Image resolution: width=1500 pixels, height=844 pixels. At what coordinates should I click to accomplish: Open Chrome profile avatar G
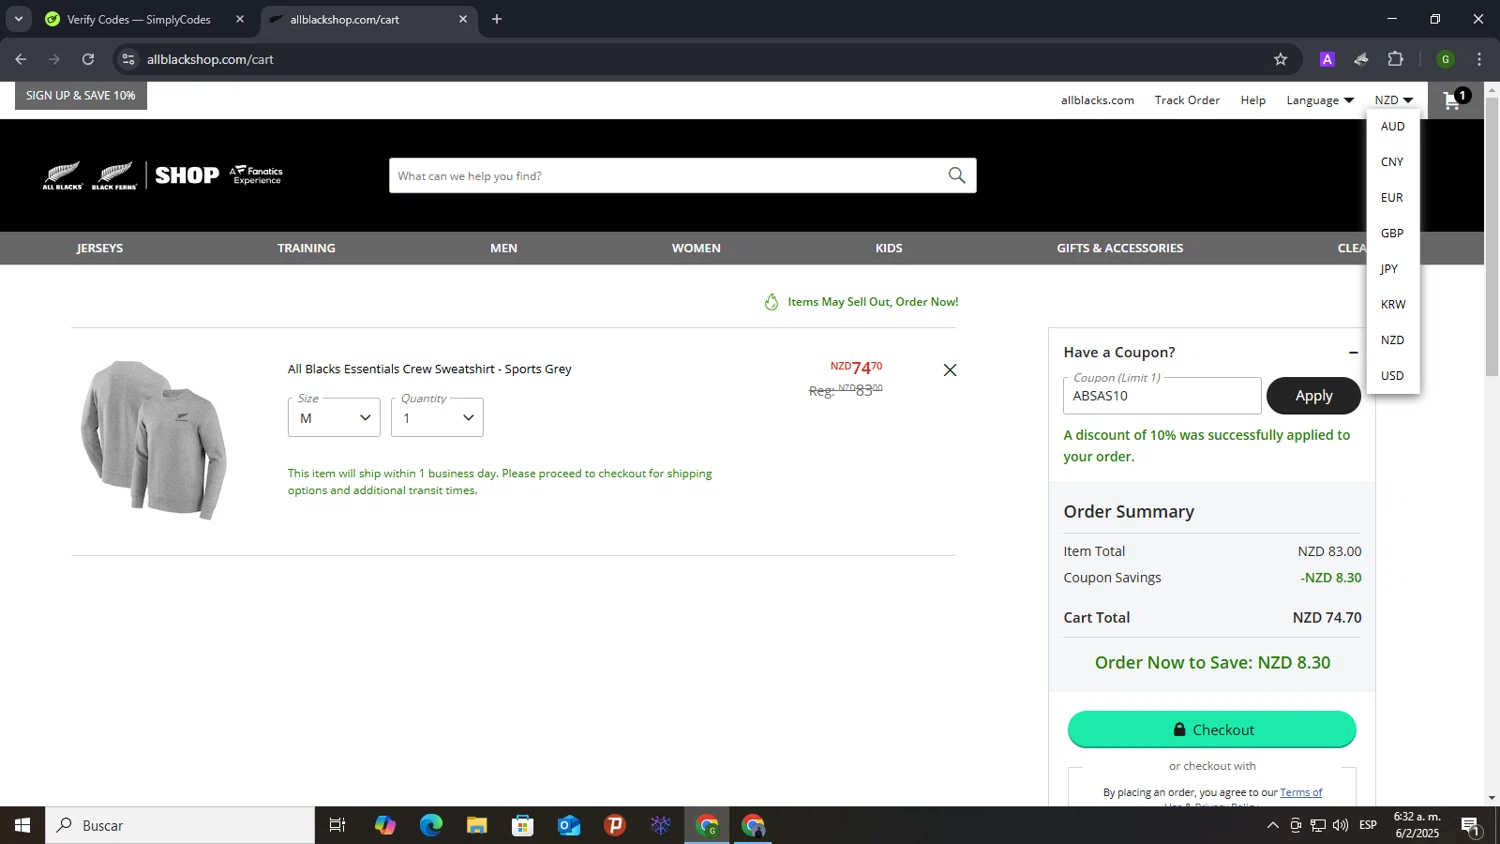click(1445, 59)
